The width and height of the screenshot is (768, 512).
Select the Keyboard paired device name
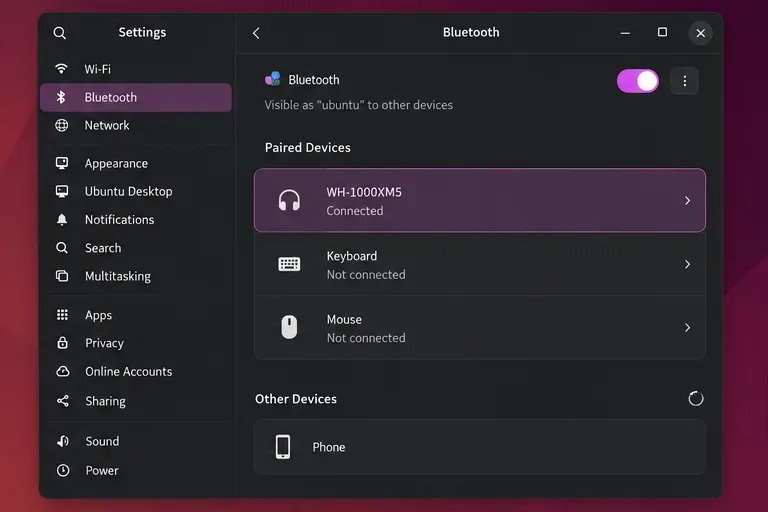(352, 256)
